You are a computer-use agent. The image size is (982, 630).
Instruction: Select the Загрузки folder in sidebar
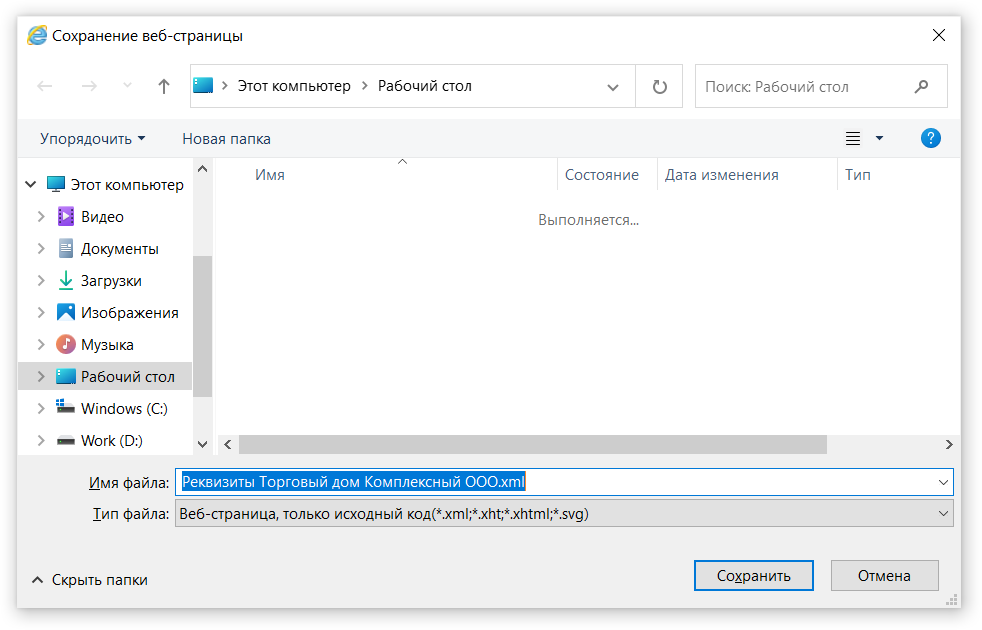(x=111, y=281)
